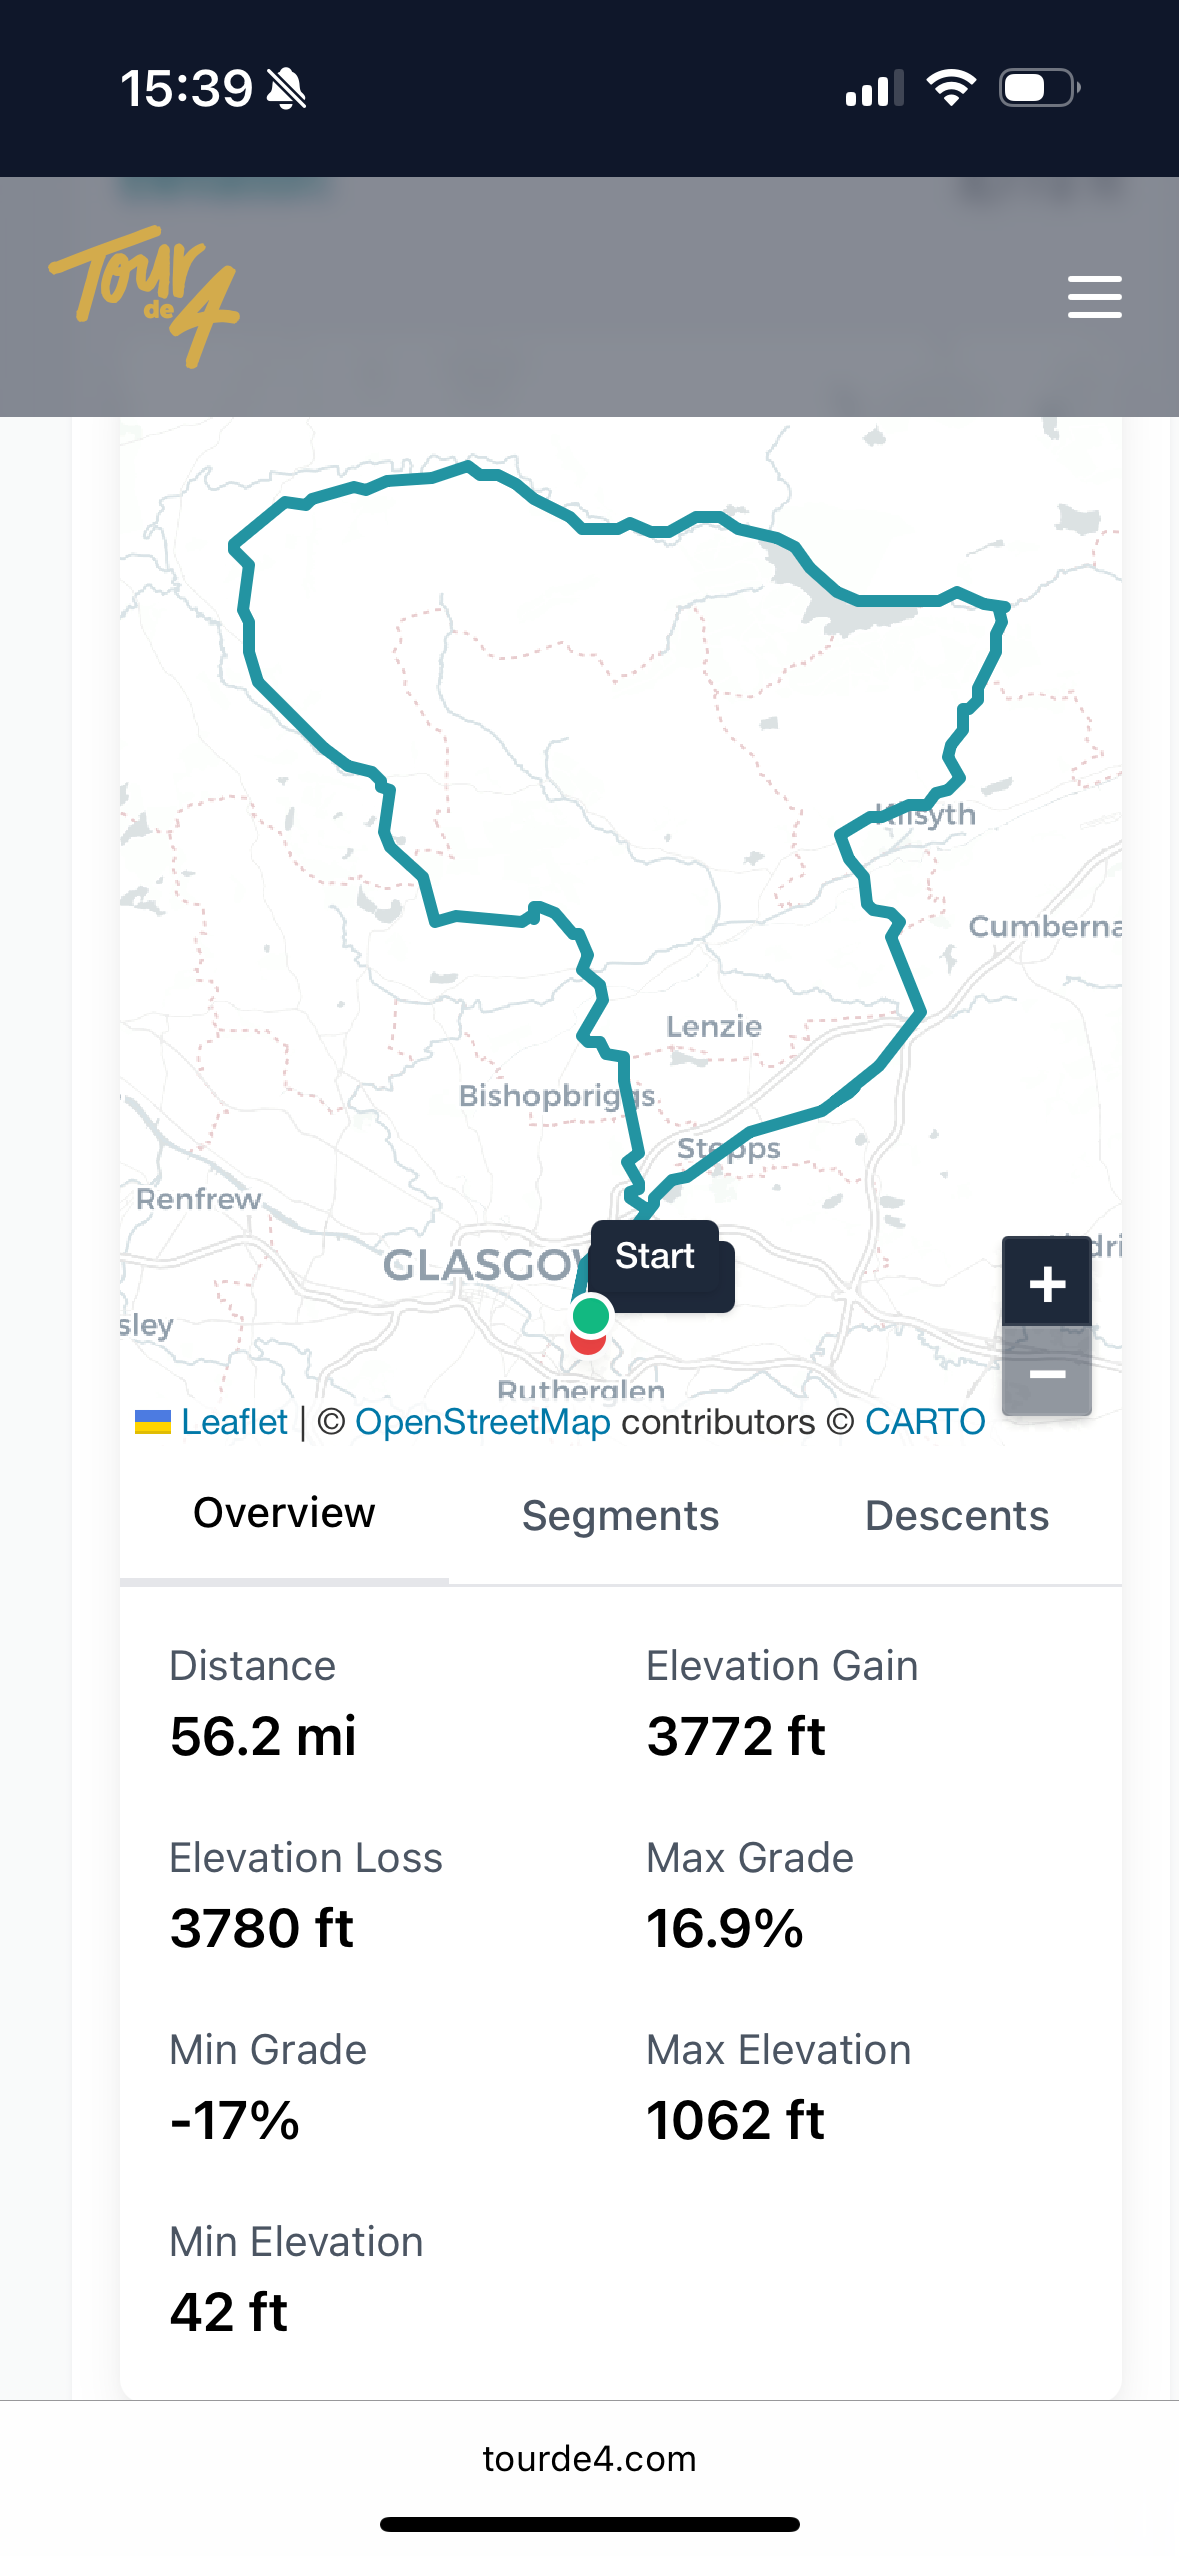Select the Overview tab
1179x2556 pixels.
(284, 1514)
